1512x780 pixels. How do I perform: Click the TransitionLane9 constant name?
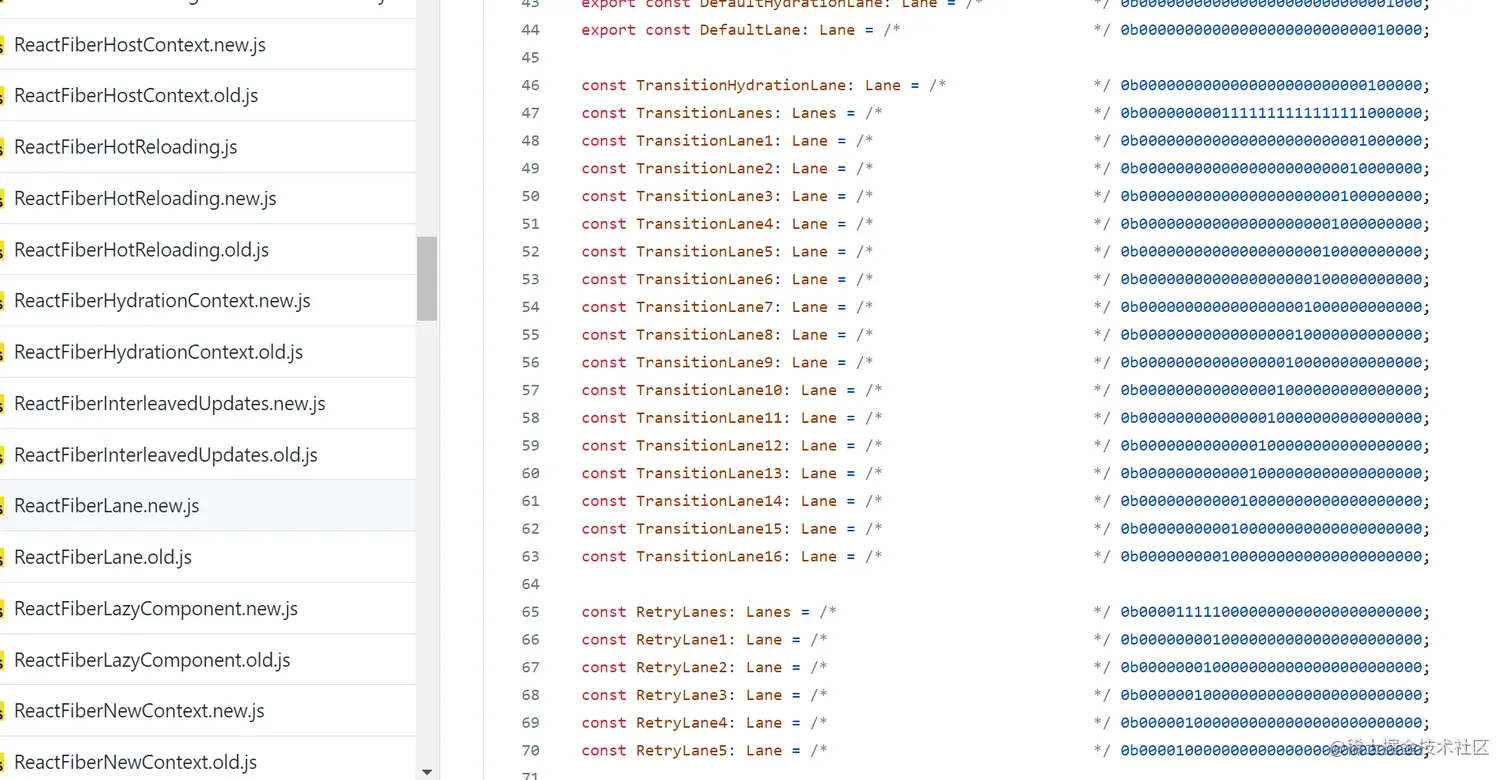(704, 362)
